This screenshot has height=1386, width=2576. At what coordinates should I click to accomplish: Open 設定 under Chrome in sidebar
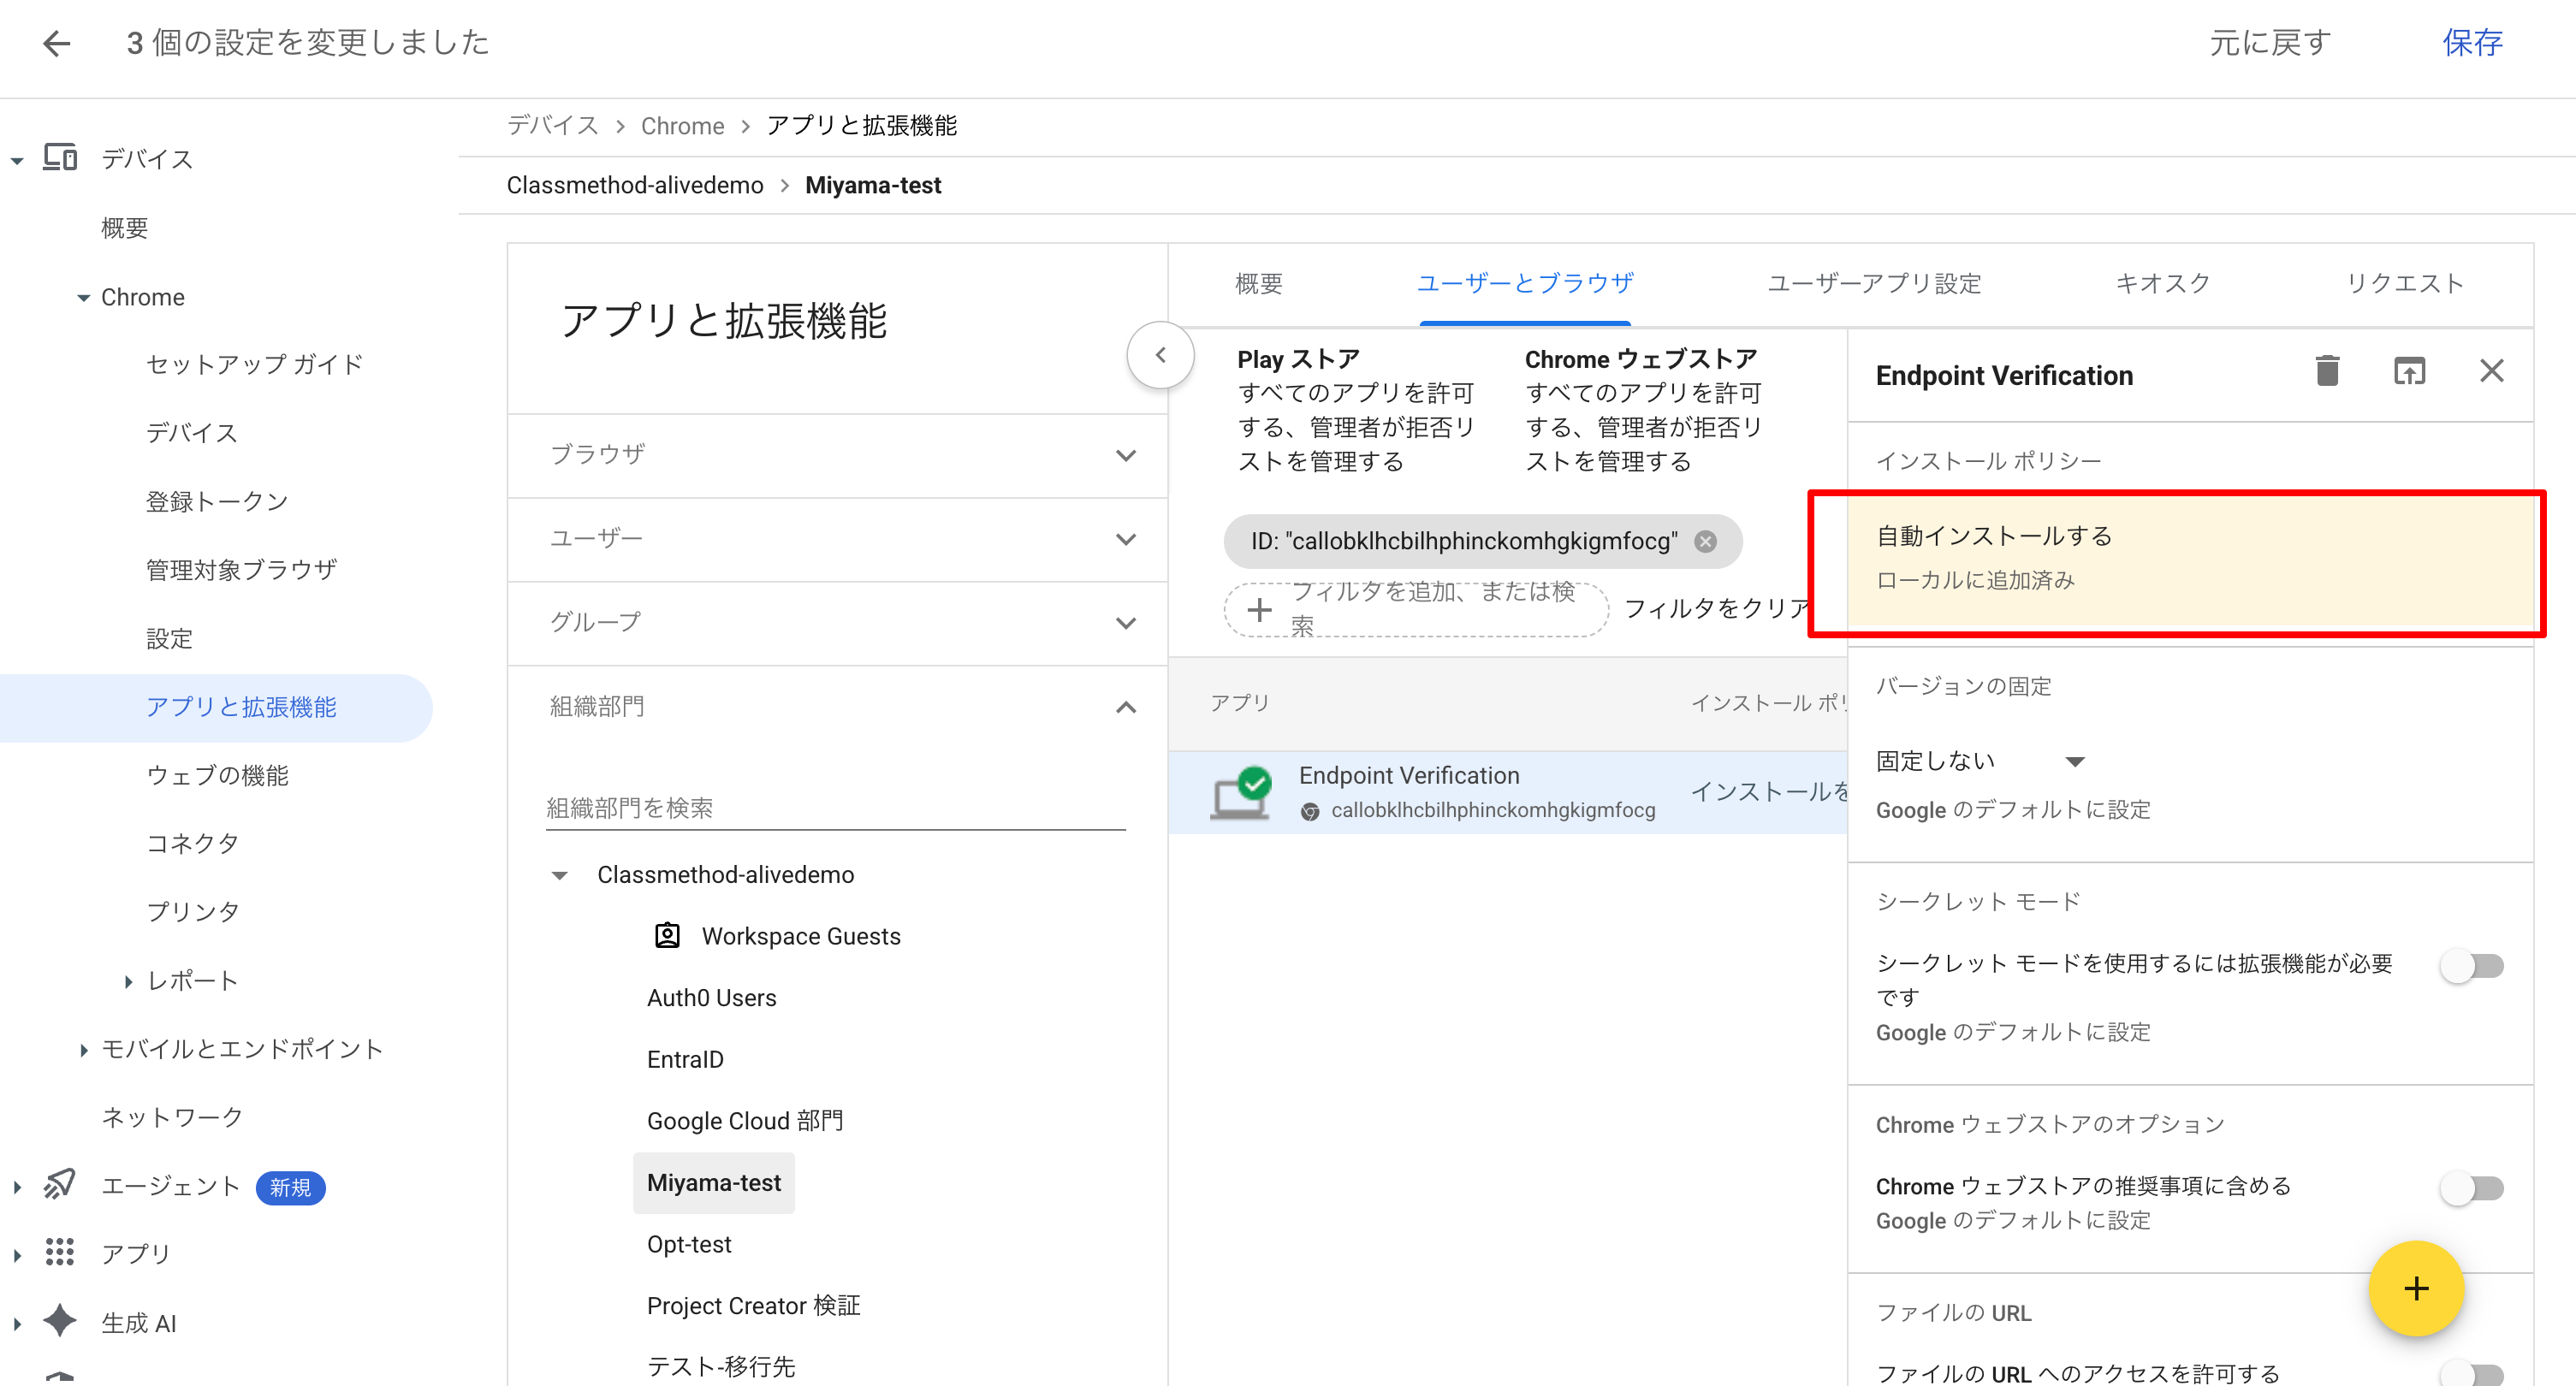[169, 638]
